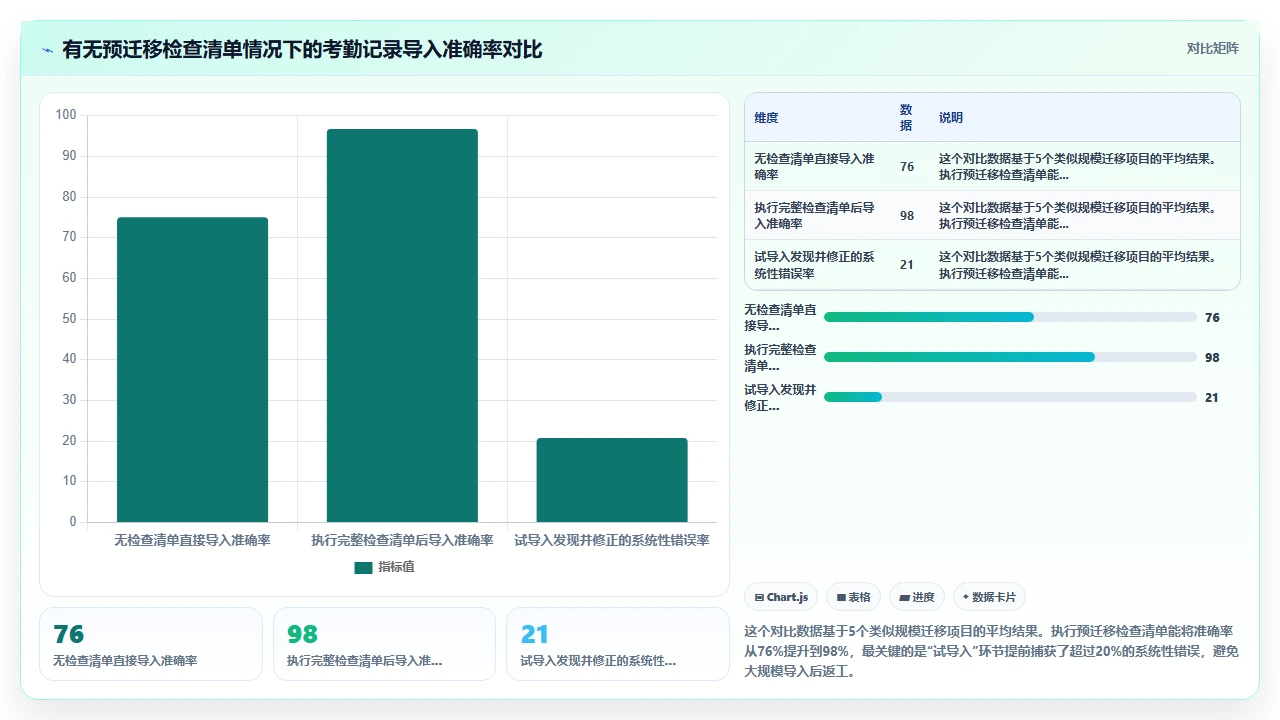
Task: Click the description in the first table row
Action: (x=1078, y=167)
